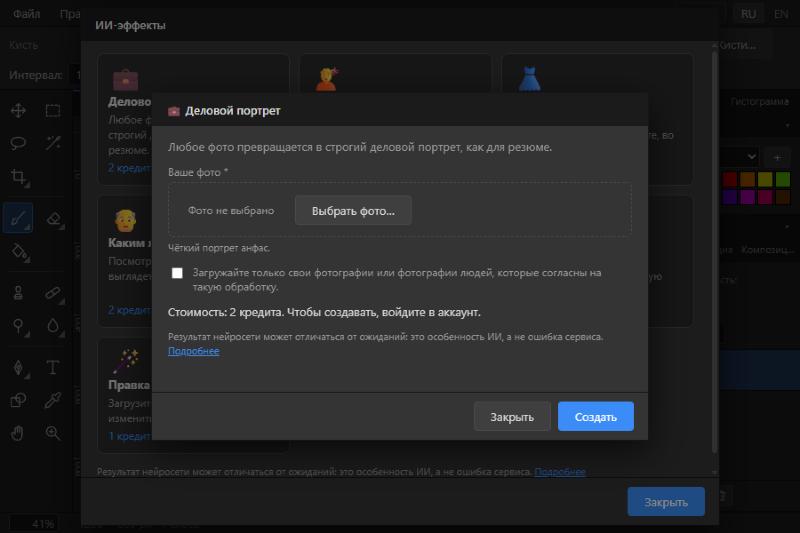Select the Healing bandage tool
Image resolution: width=800 pixels, height=533 pixels.
pyautogui.click(x=53, y=293)
